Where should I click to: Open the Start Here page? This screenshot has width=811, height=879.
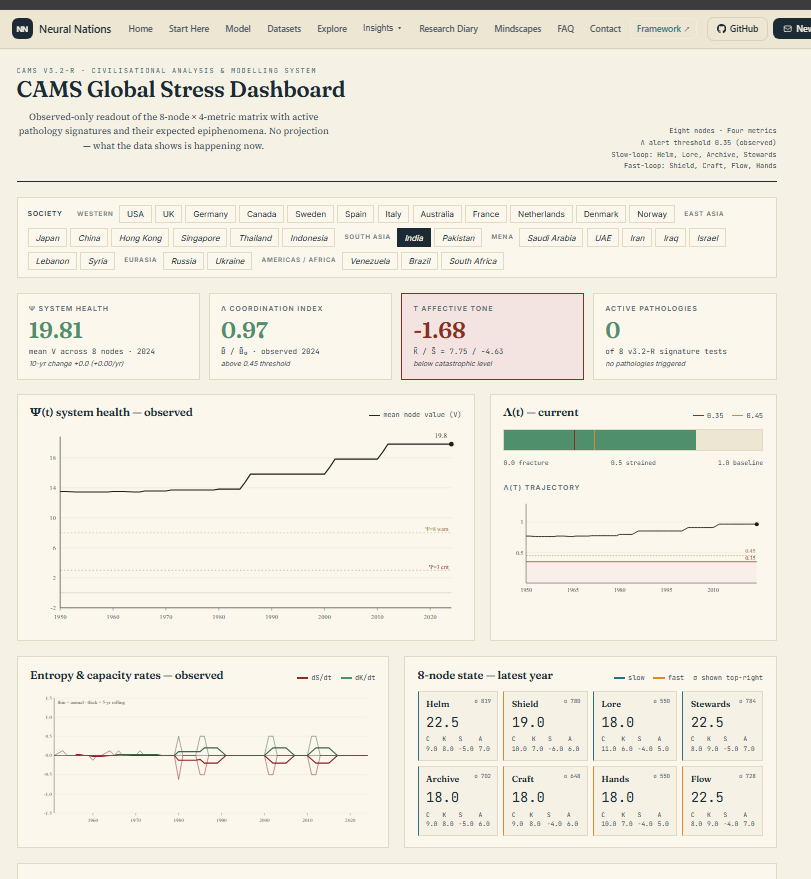pyautogui.click(x=189, y=29)
